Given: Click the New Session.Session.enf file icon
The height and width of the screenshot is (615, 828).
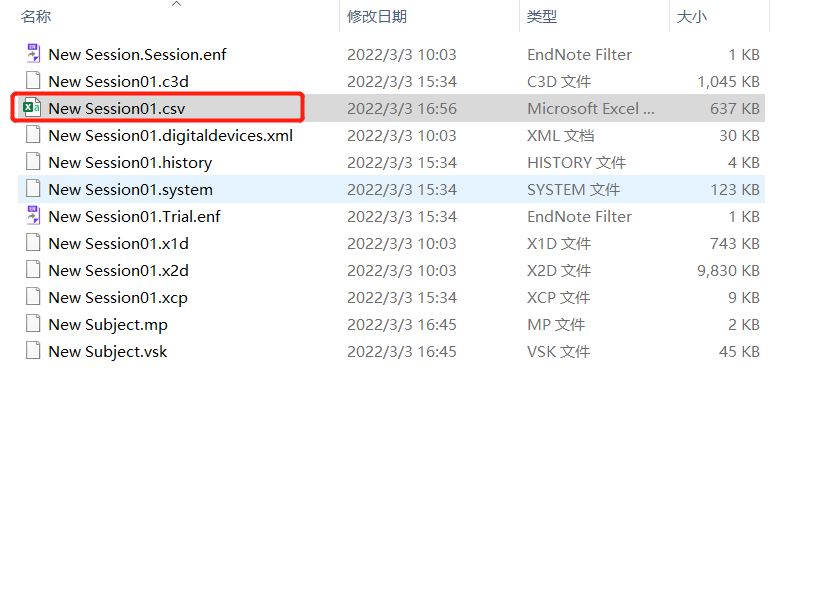Looking at the screenshot, I should click(33, 54).
